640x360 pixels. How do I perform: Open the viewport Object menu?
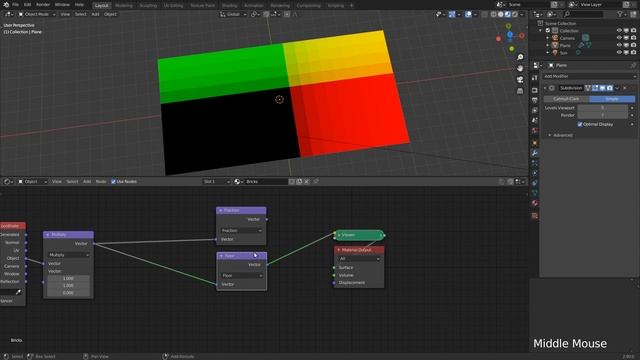110,14
